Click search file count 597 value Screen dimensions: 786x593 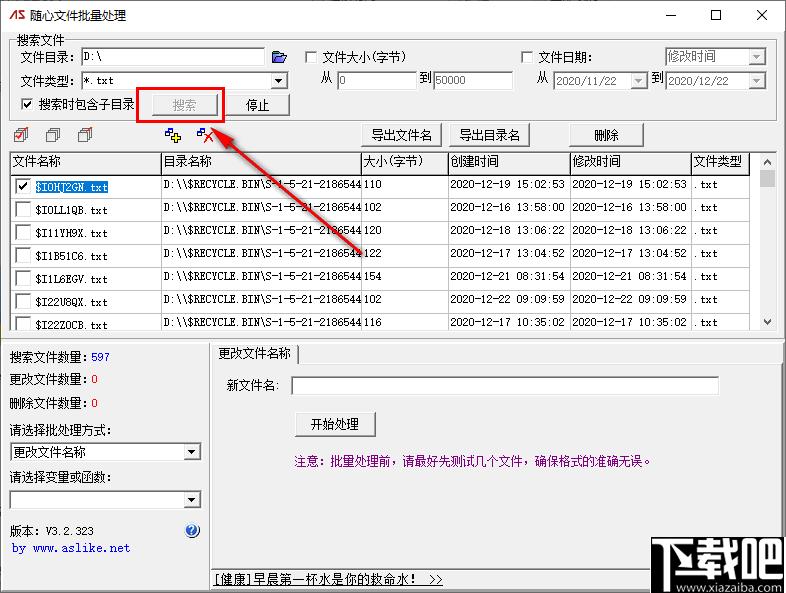pyautogui.click(x=100, y=357)
